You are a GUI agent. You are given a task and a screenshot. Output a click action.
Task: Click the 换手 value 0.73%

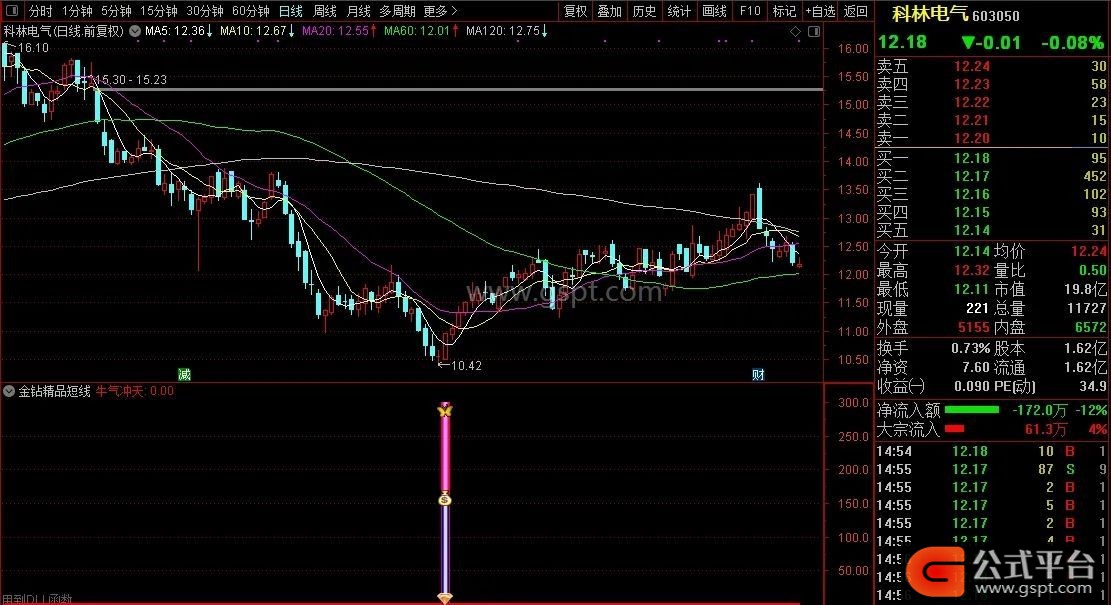pos(971,348)
